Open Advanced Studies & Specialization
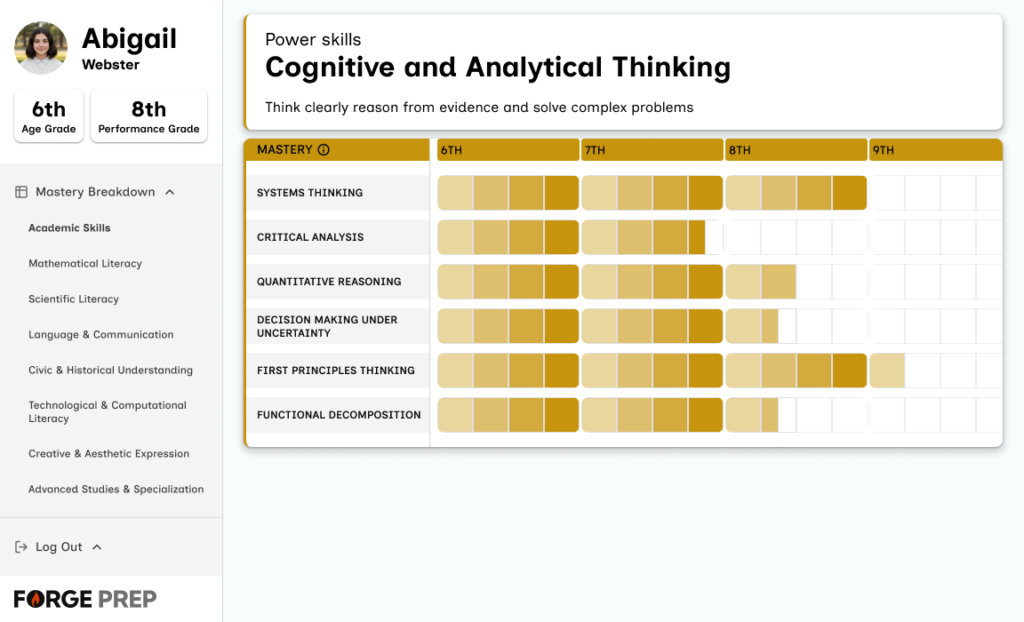 [x=116, y=489]
